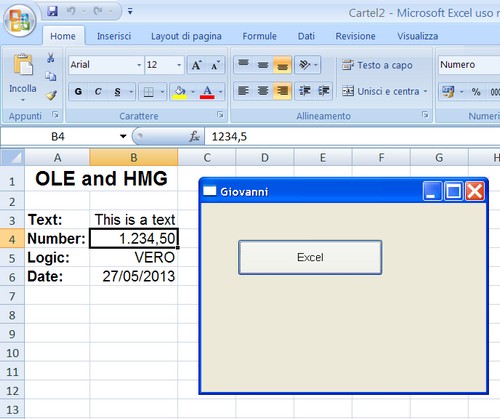500x419 pixels.
Task: Switch to the Home ribbon tab
Action: click(x=63, y=36)
